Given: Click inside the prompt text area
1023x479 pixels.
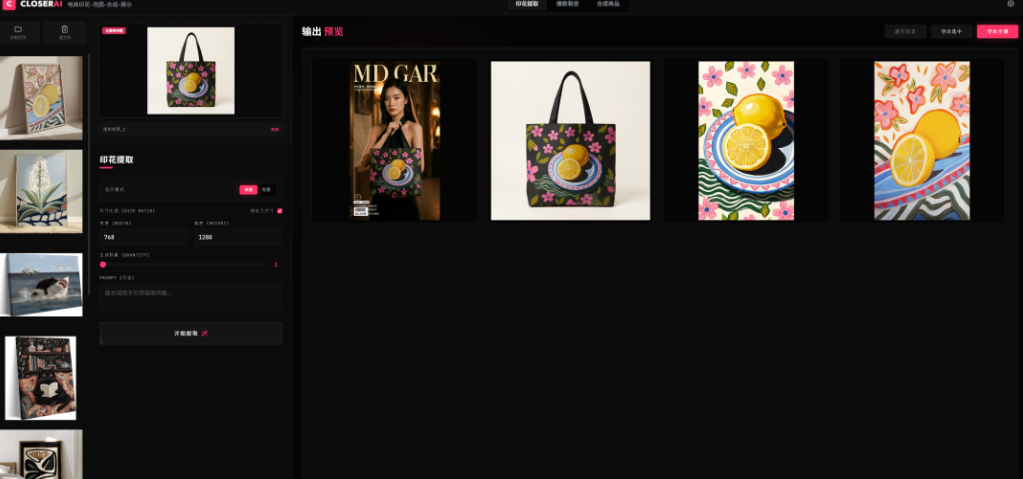Looking at the screenshot, I should (191, 296).
